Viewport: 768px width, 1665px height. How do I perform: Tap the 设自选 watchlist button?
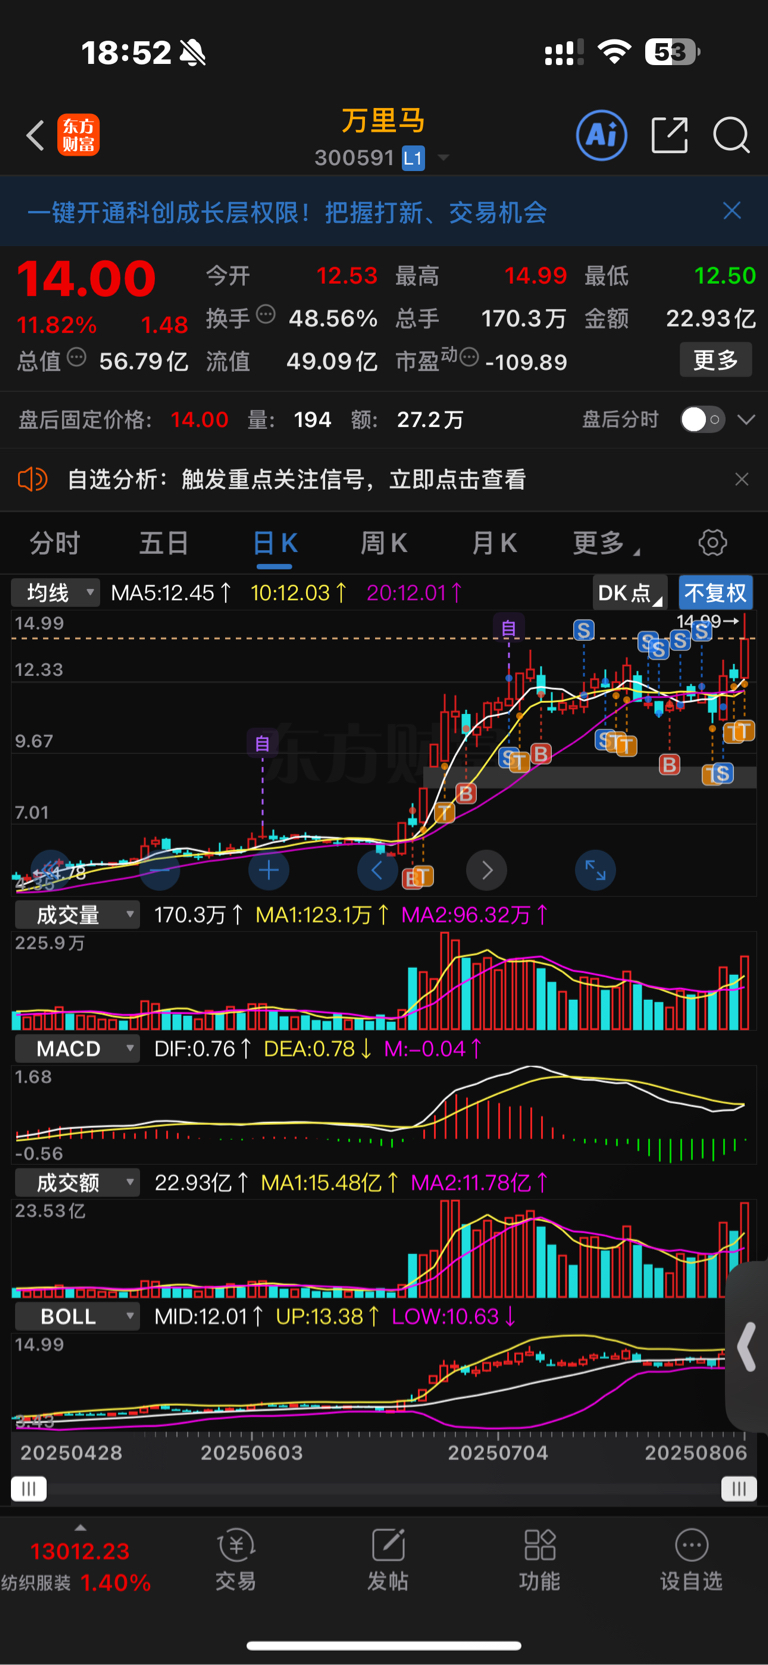[691, 1560]
